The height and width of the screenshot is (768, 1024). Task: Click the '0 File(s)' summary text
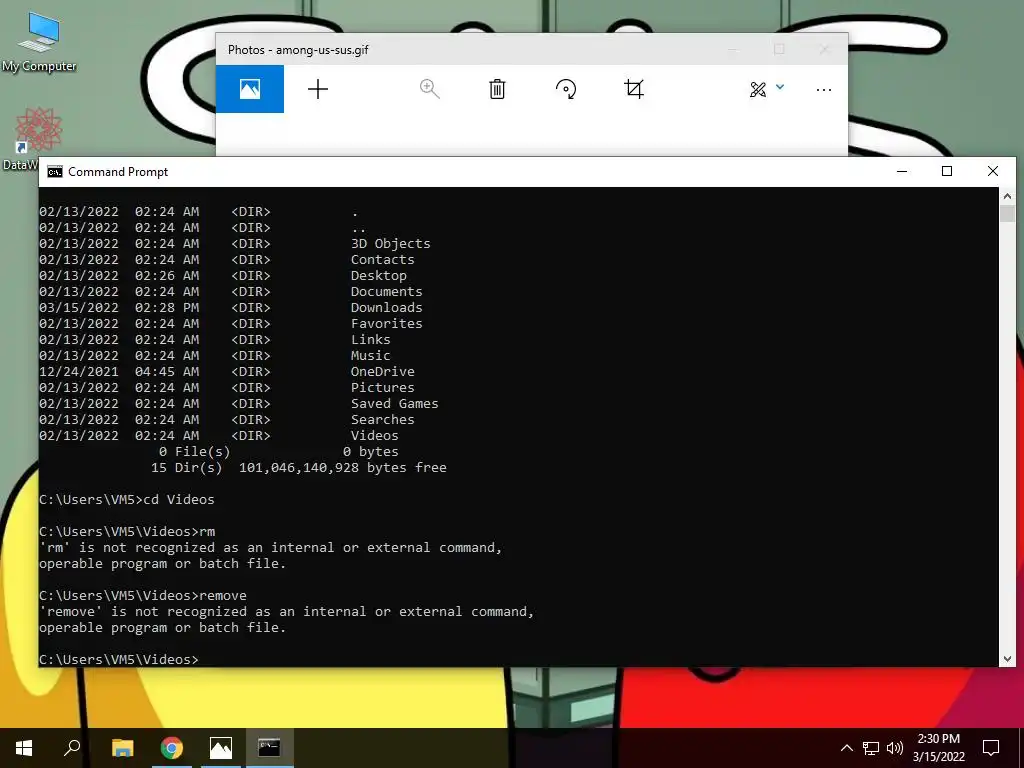click(x=195, y=451)
